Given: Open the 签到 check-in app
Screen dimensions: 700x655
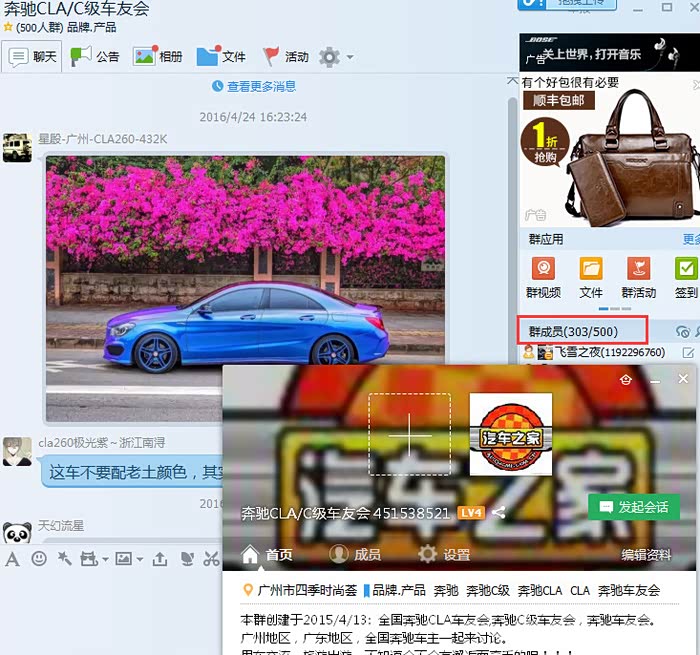Looking at the screenshot, I should (x=686, y=278).
